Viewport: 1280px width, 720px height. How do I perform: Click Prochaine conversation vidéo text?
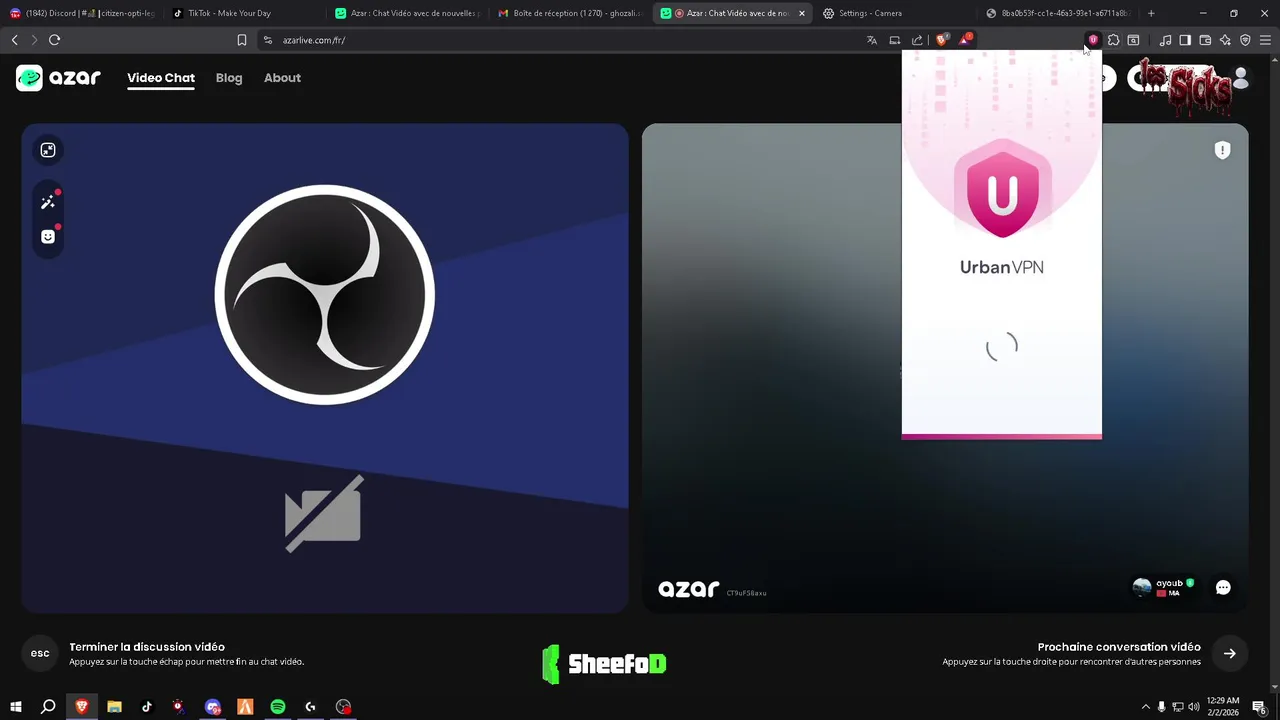[1119, 647]
